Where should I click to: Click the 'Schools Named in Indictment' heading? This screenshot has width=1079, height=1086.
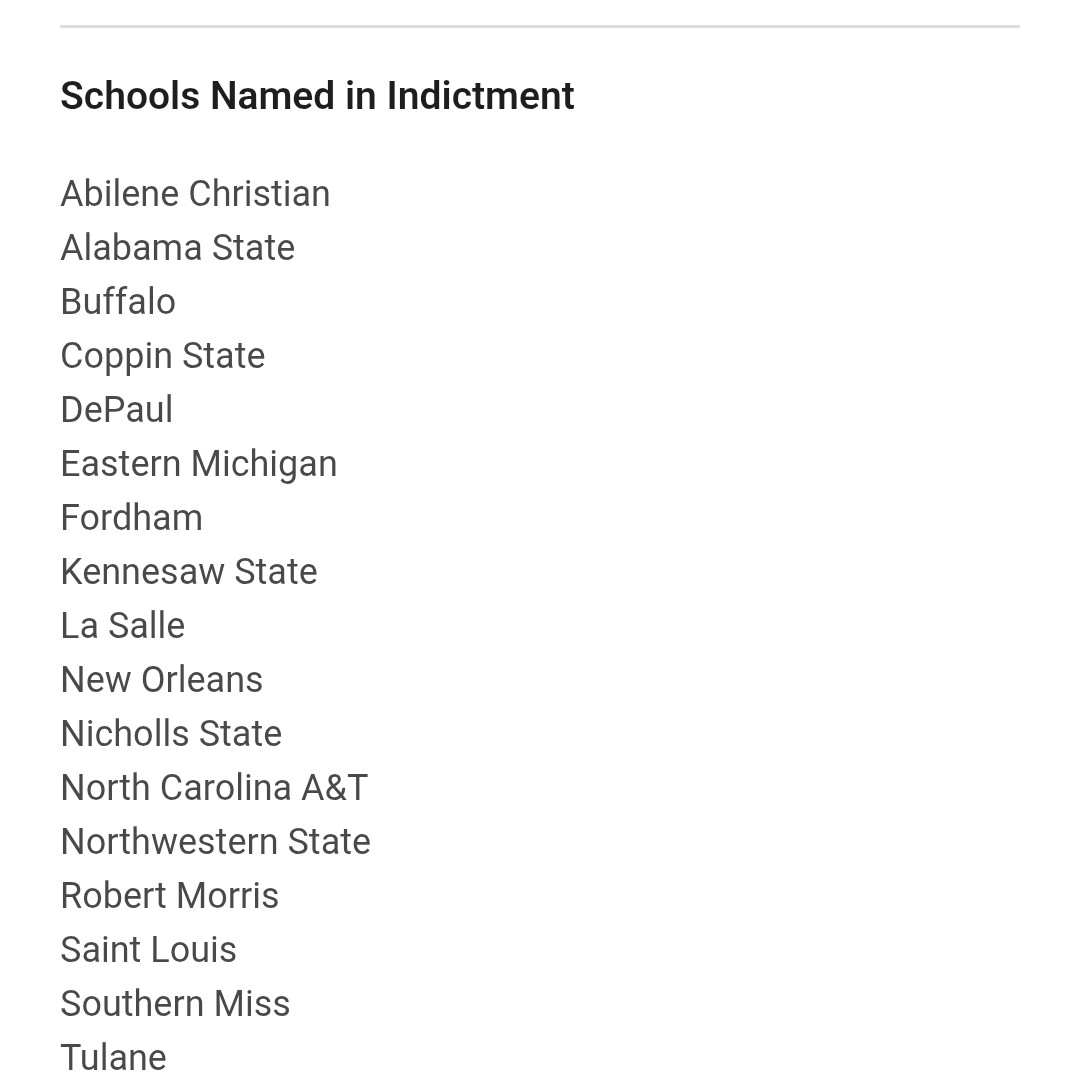(317, 96)
